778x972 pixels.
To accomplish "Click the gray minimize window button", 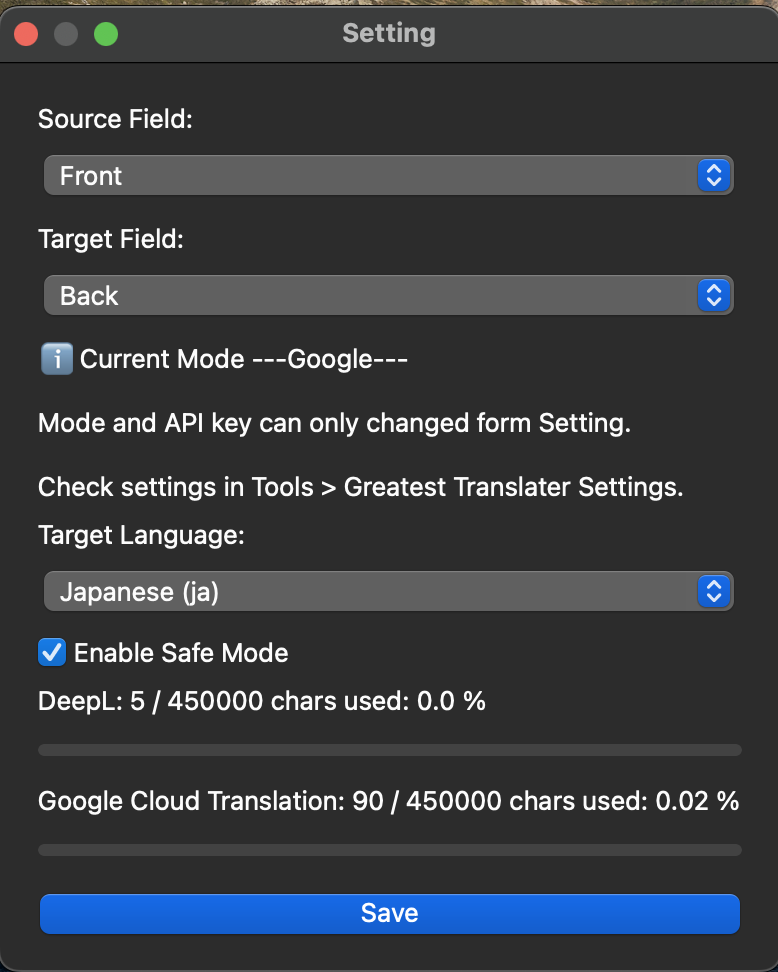I will pyautogui.click(x=66, y=34).
